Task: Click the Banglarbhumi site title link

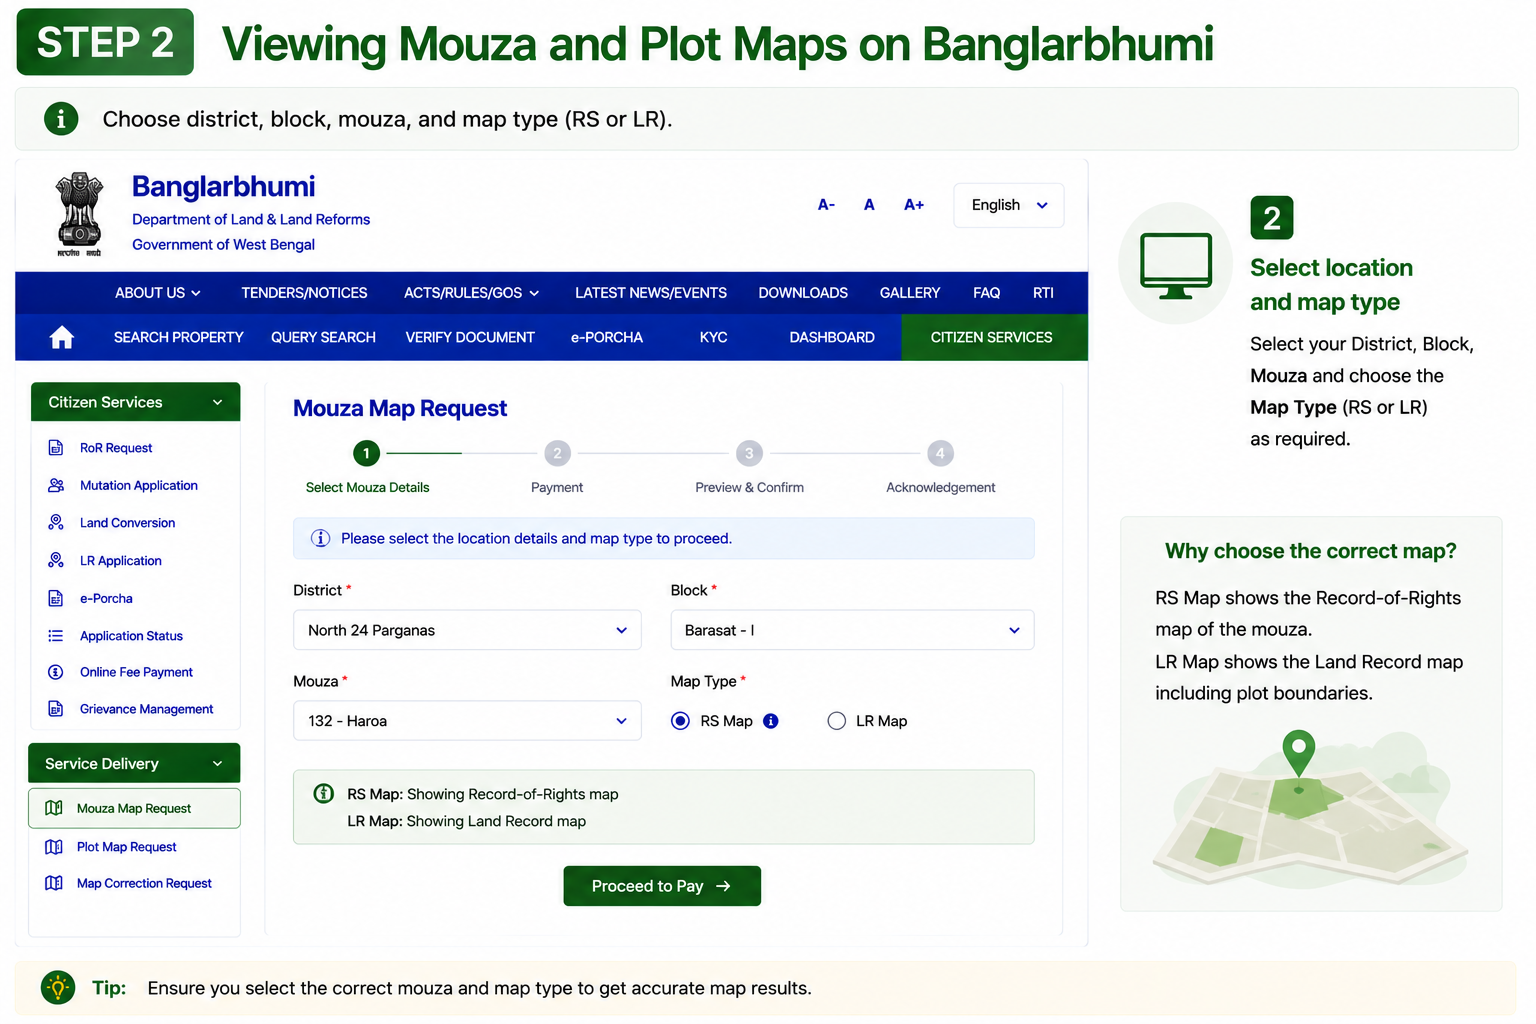Action: click(x=223, y=187)
